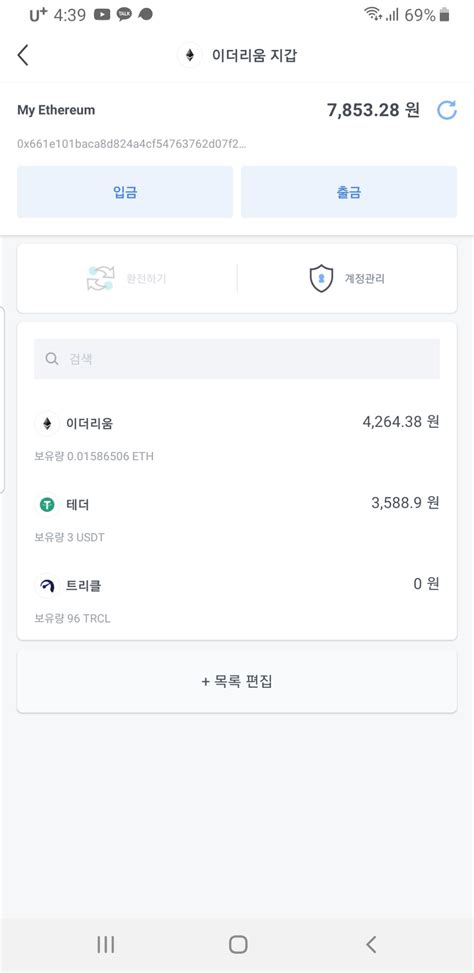
Task: Click the Ethereum coin icon in the list
Action: point(47,424)
